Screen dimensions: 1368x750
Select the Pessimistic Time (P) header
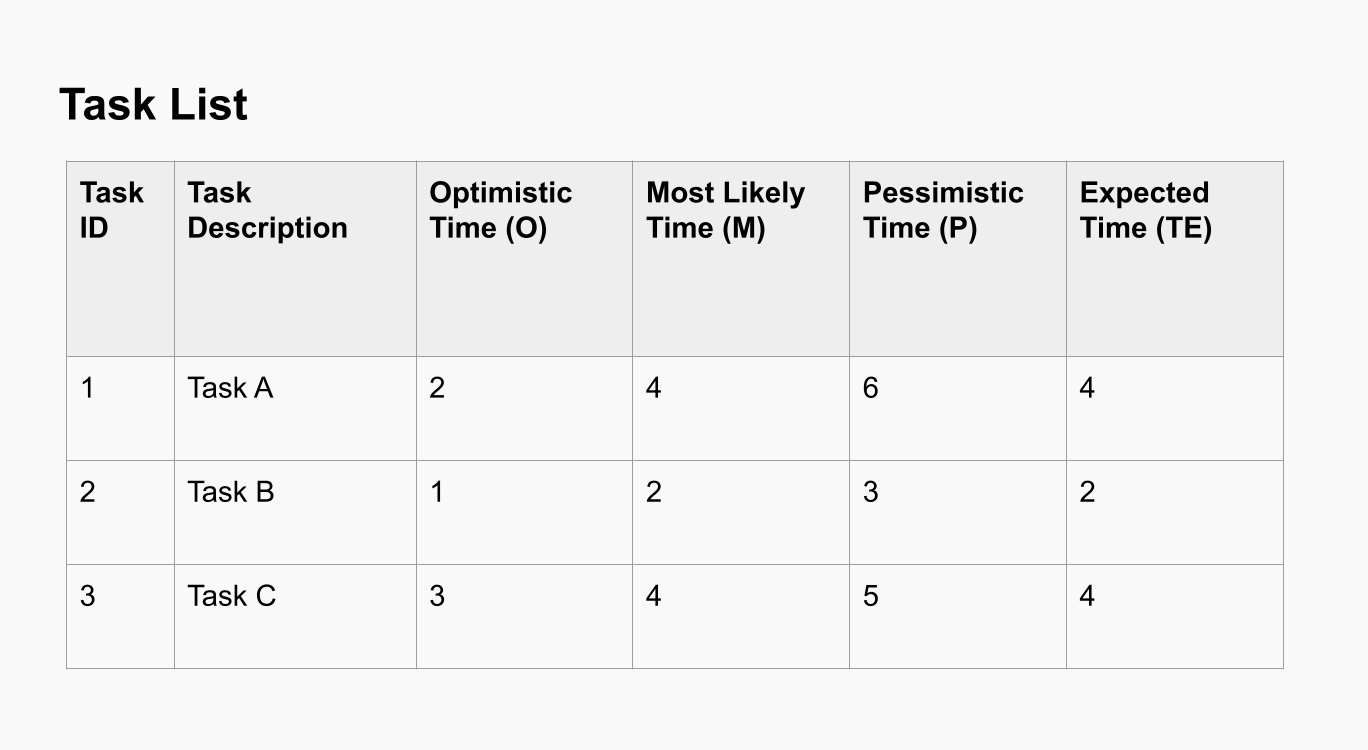[x=943, y=210]
